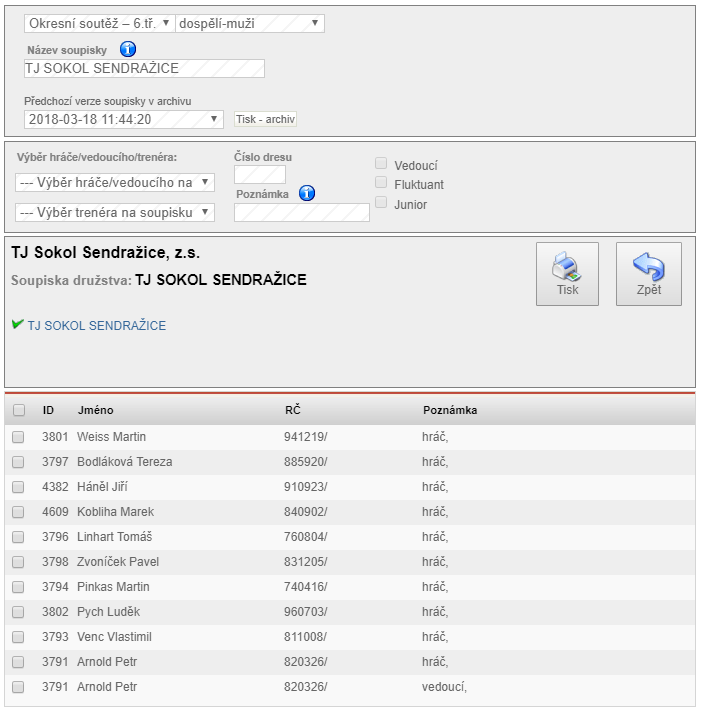Open the Okresní soutěž league dropdown
702x710 pixels.
98,23
